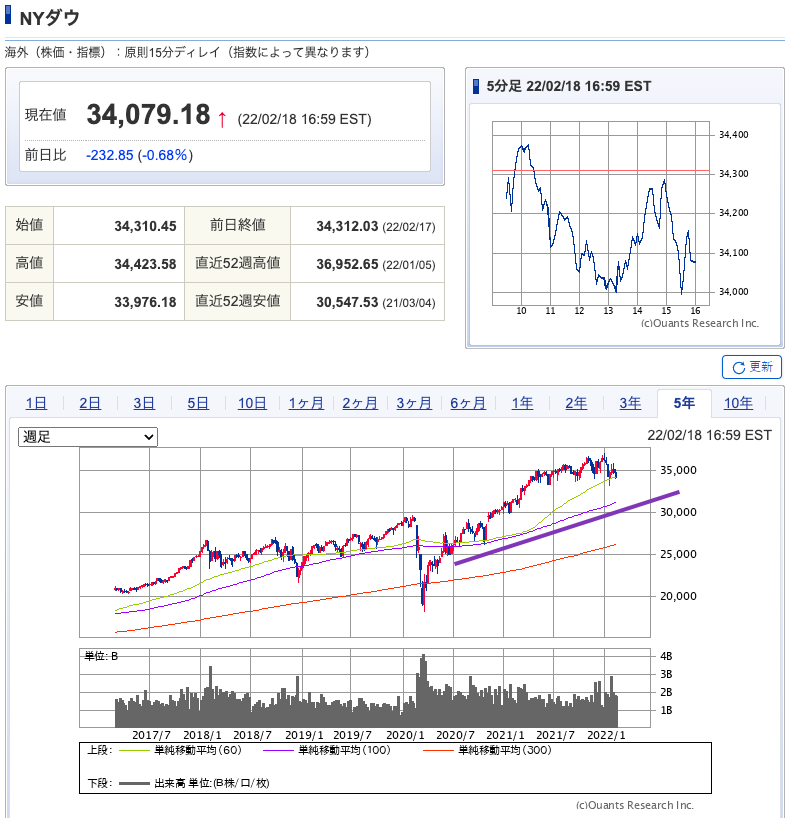Viewport: 796px width, 818px height.
Task: Click the 5分足 intraday chart
Action: [601, 213]
